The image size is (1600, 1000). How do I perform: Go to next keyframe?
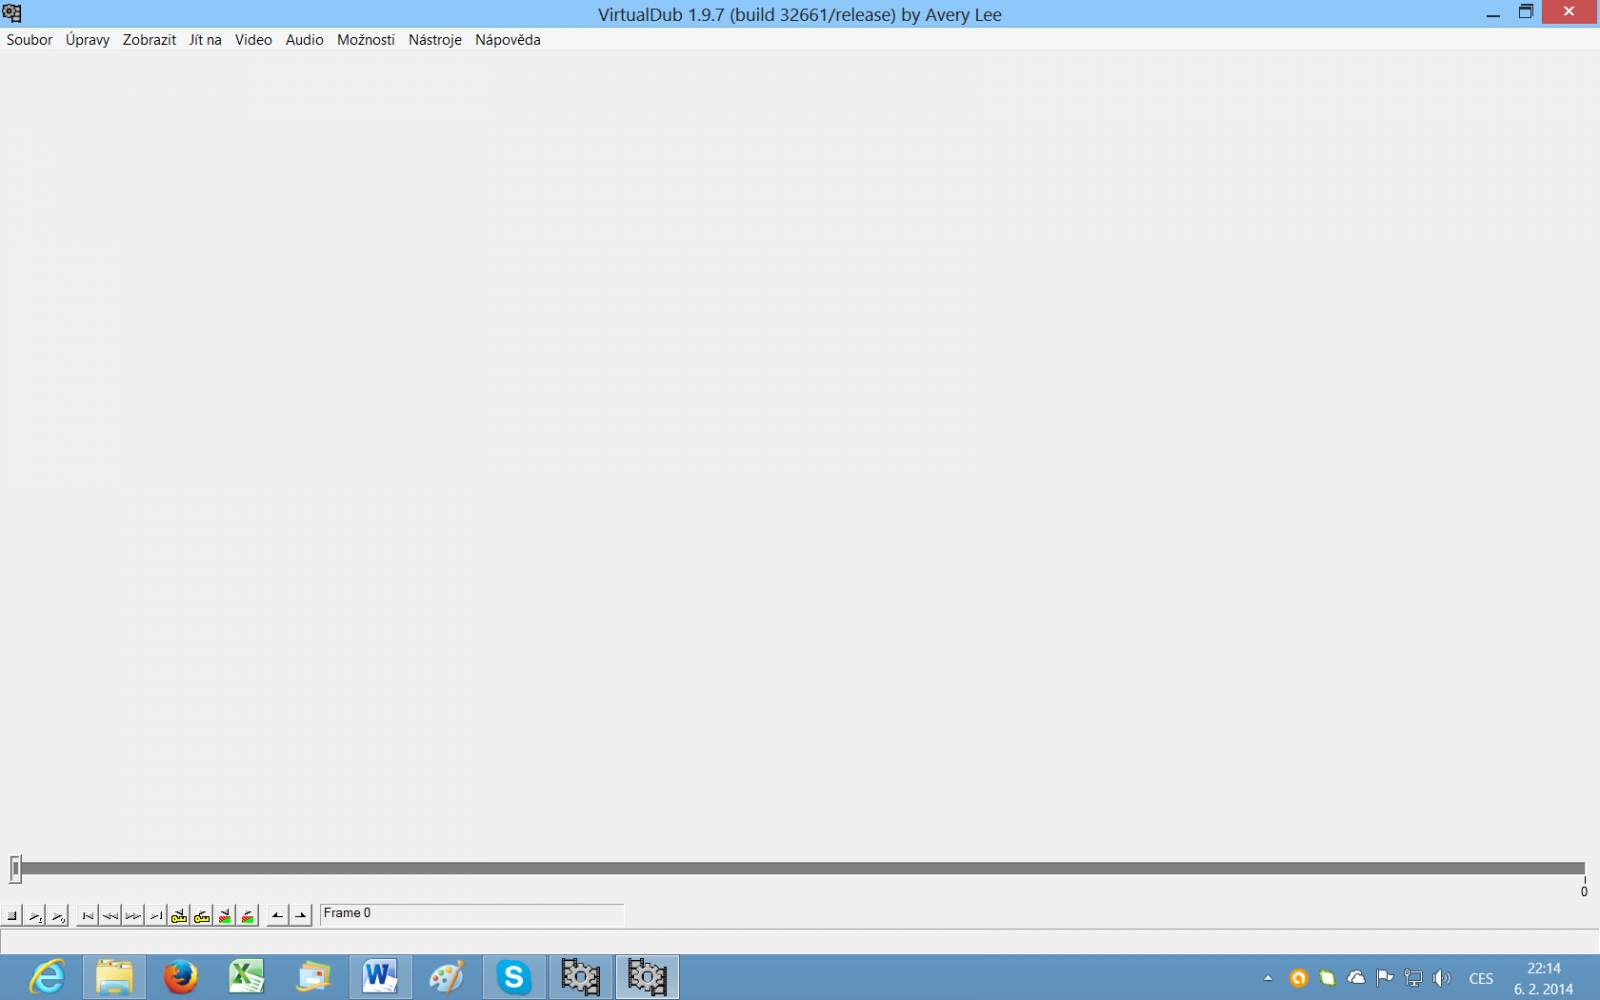(202, 915)
